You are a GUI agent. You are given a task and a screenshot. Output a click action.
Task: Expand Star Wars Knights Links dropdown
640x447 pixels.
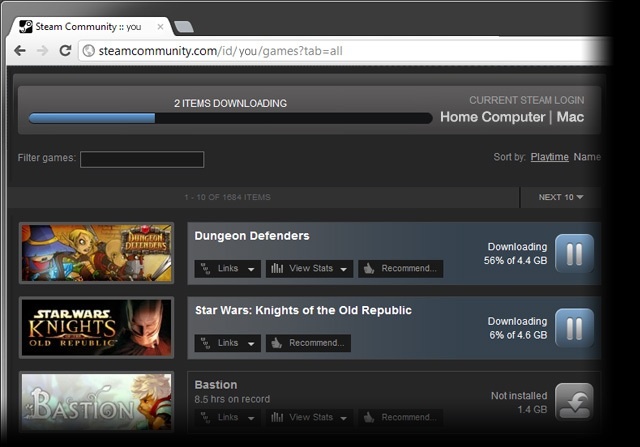point(228,343)
